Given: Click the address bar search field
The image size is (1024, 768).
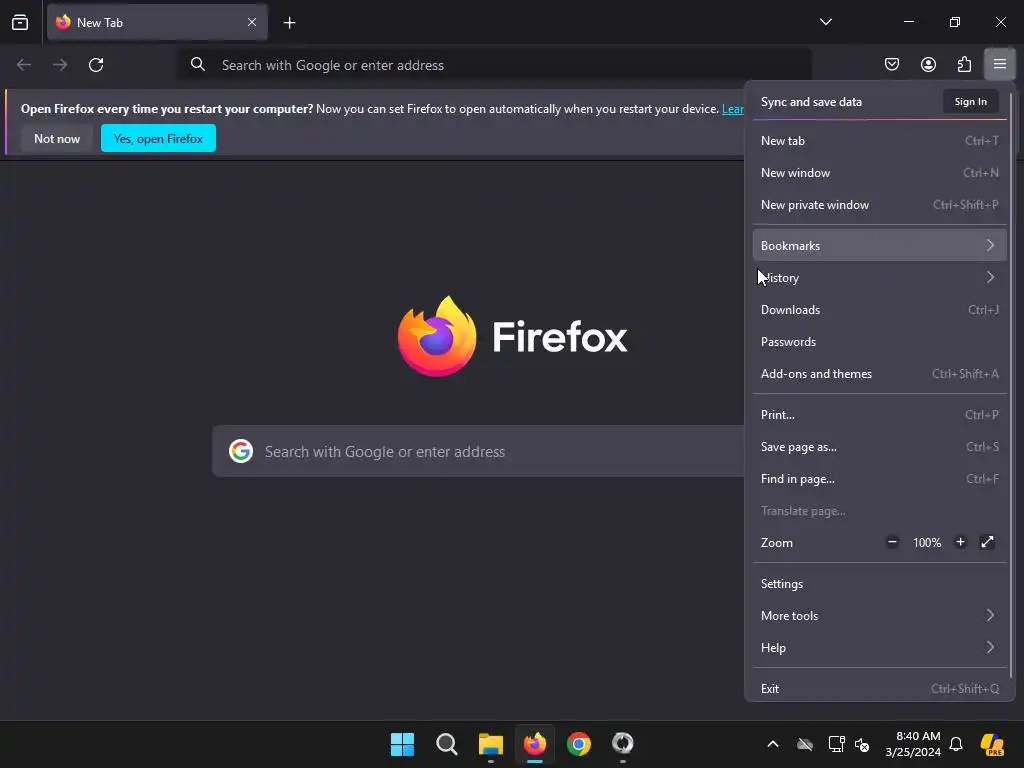Looking at the screenshot, I should coord(494,65).
